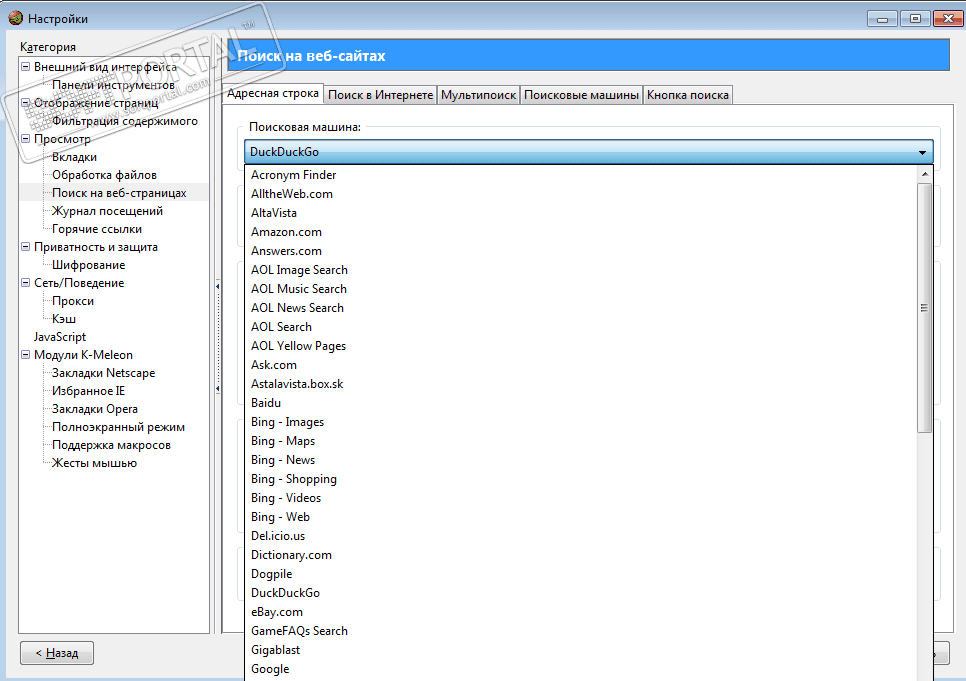Choose Dictionary.com from the list
Screen dimensions: 966x681
(x=581, y=555)
